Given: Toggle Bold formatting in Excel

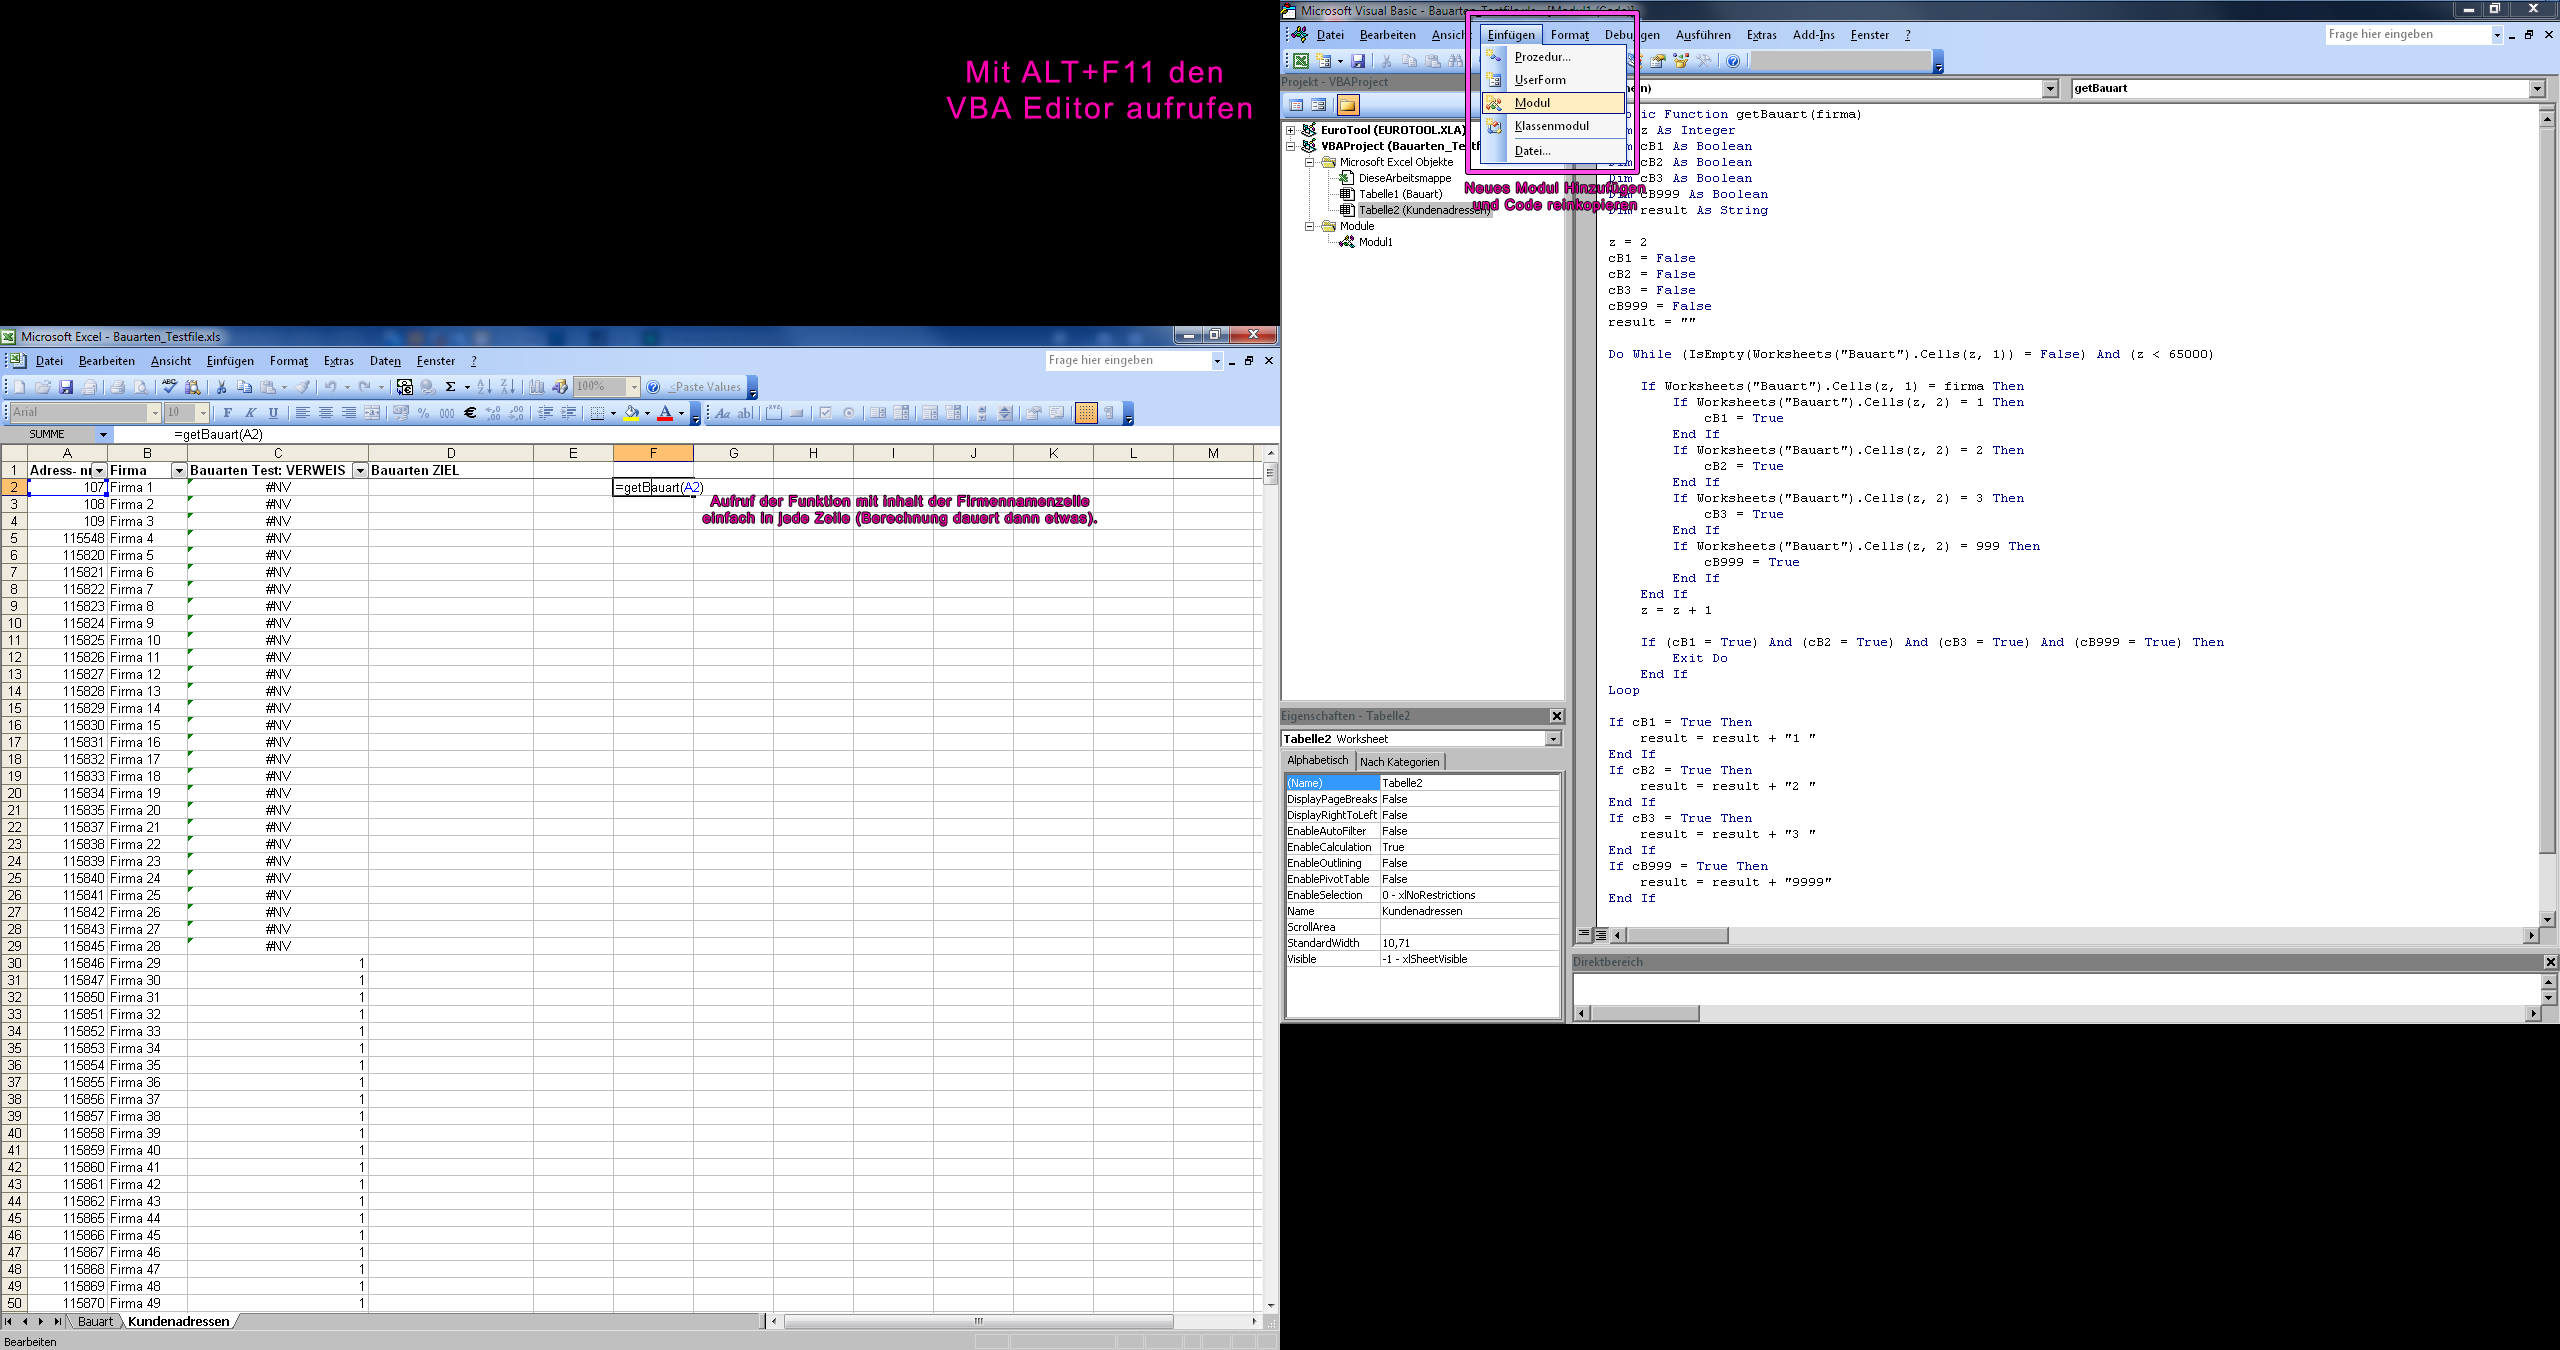Looking at the screenshot, I should click(x=227, y=413).
